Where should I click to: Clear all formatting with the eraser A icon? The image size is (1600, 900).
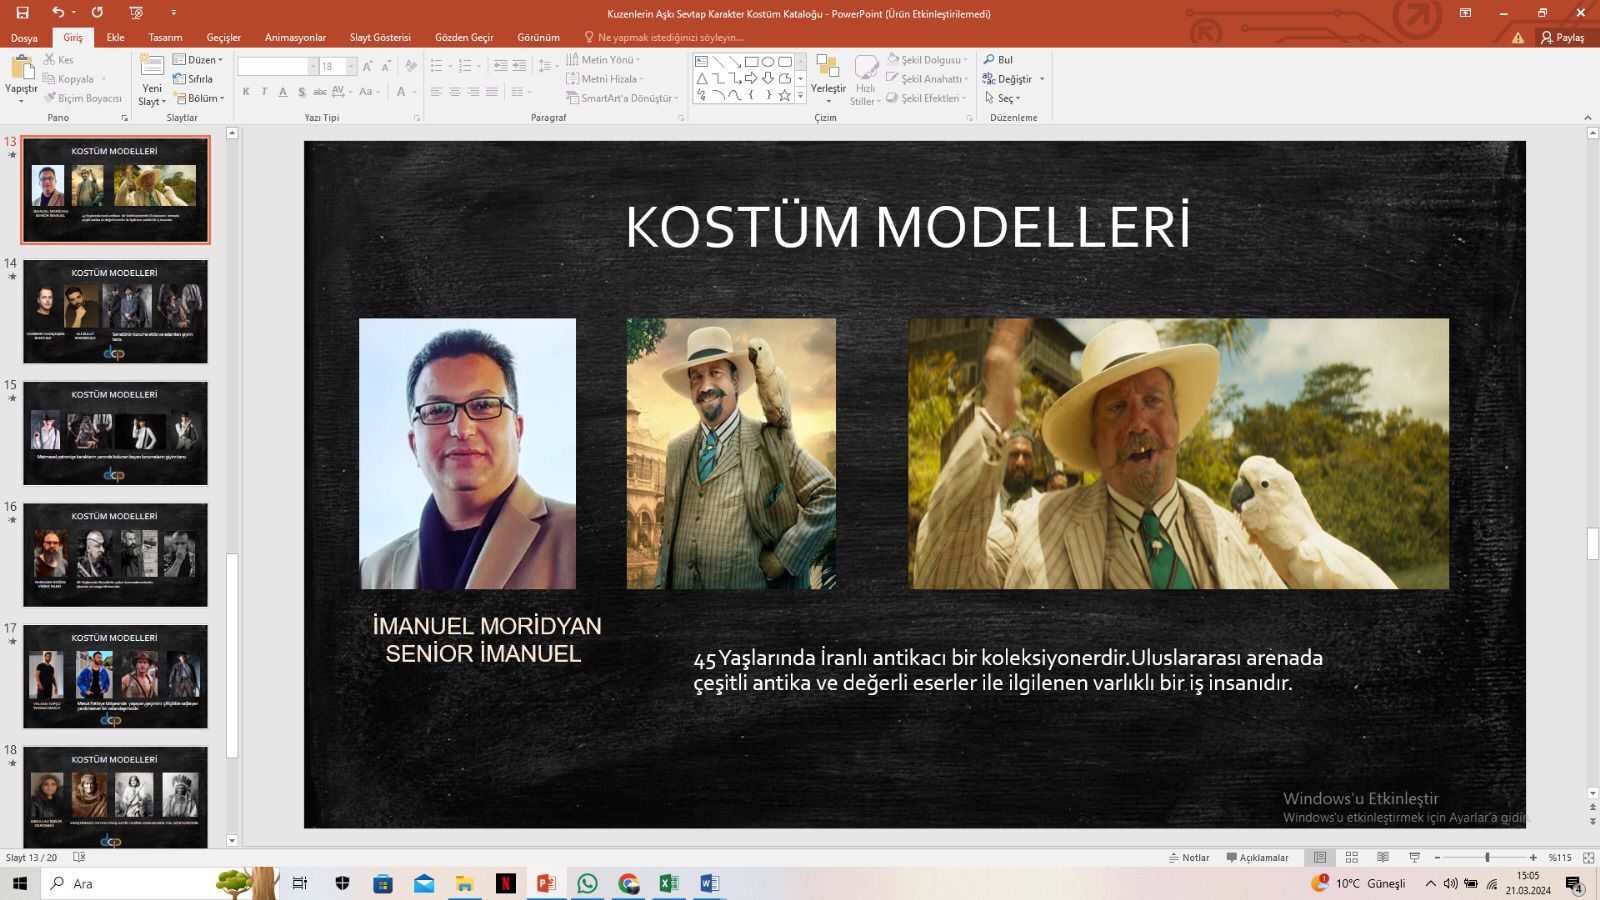coord(410,66)
